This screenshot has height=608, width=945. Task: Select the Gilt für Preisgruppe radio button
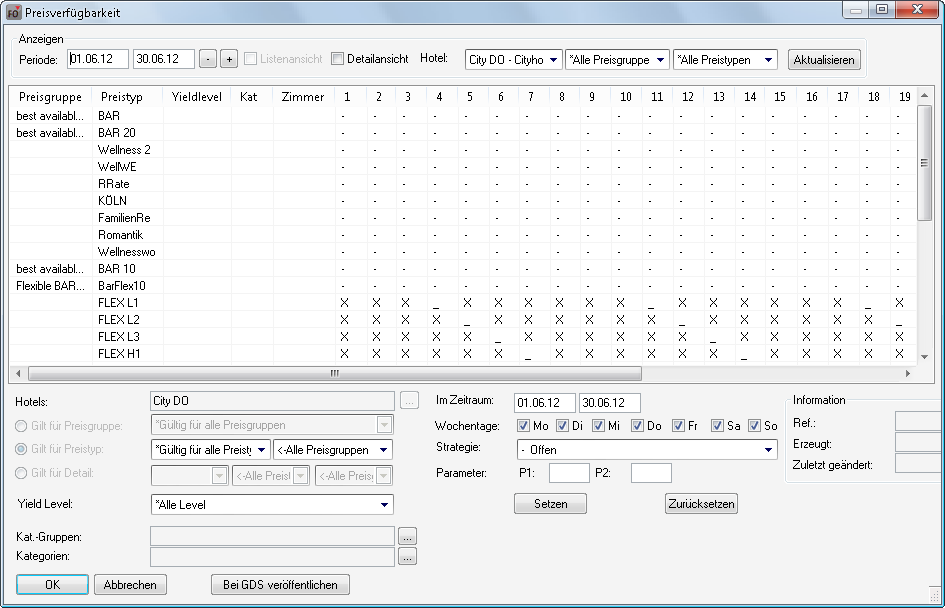[x=21, y=426]
